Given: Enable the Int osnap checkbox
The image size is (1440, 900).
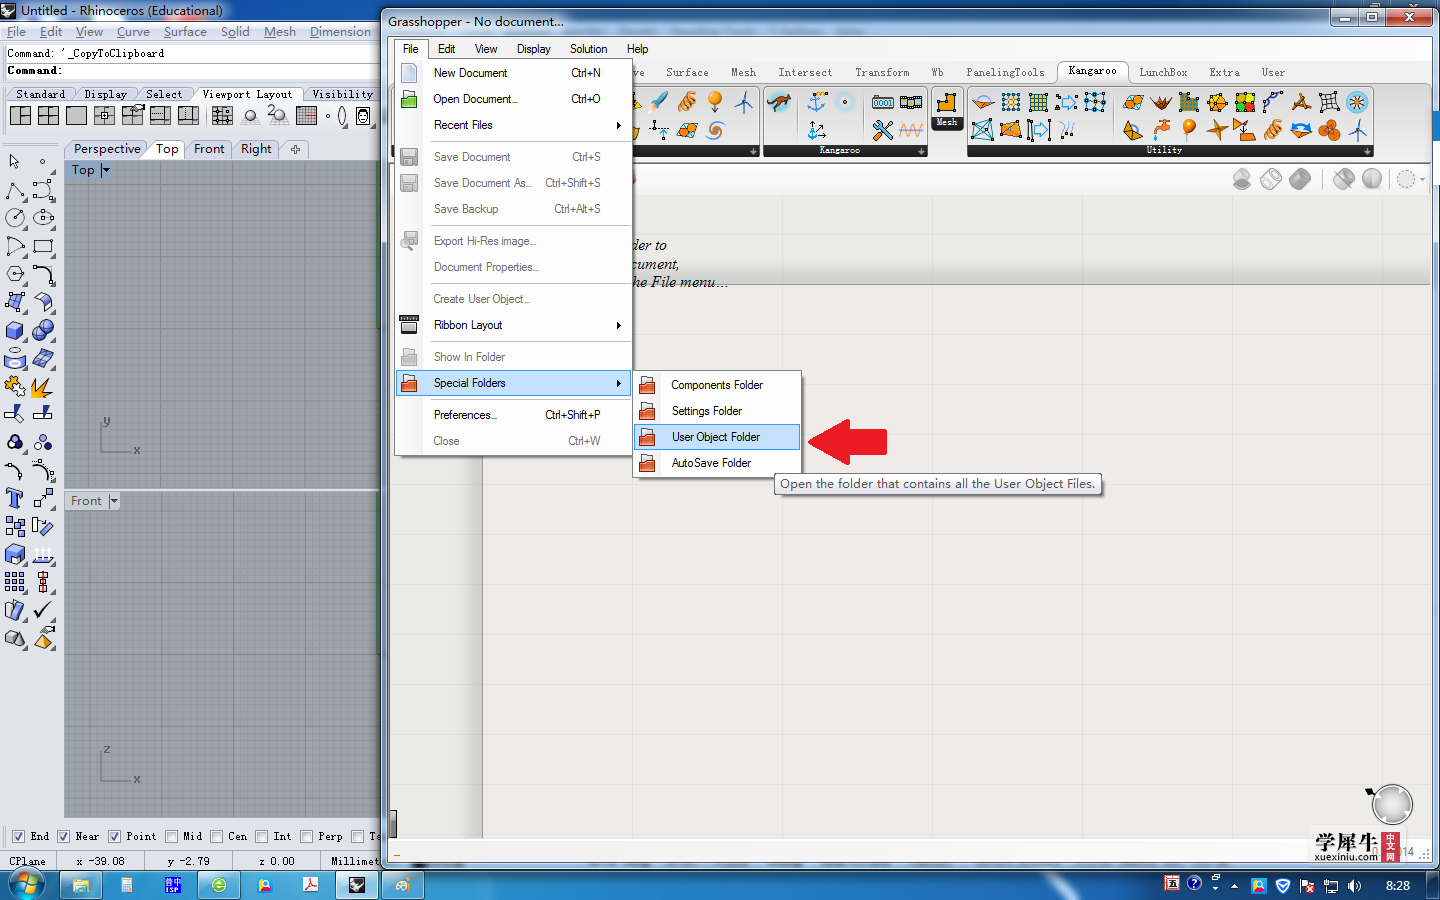Looking at the screenshot, I should (261, 837).
